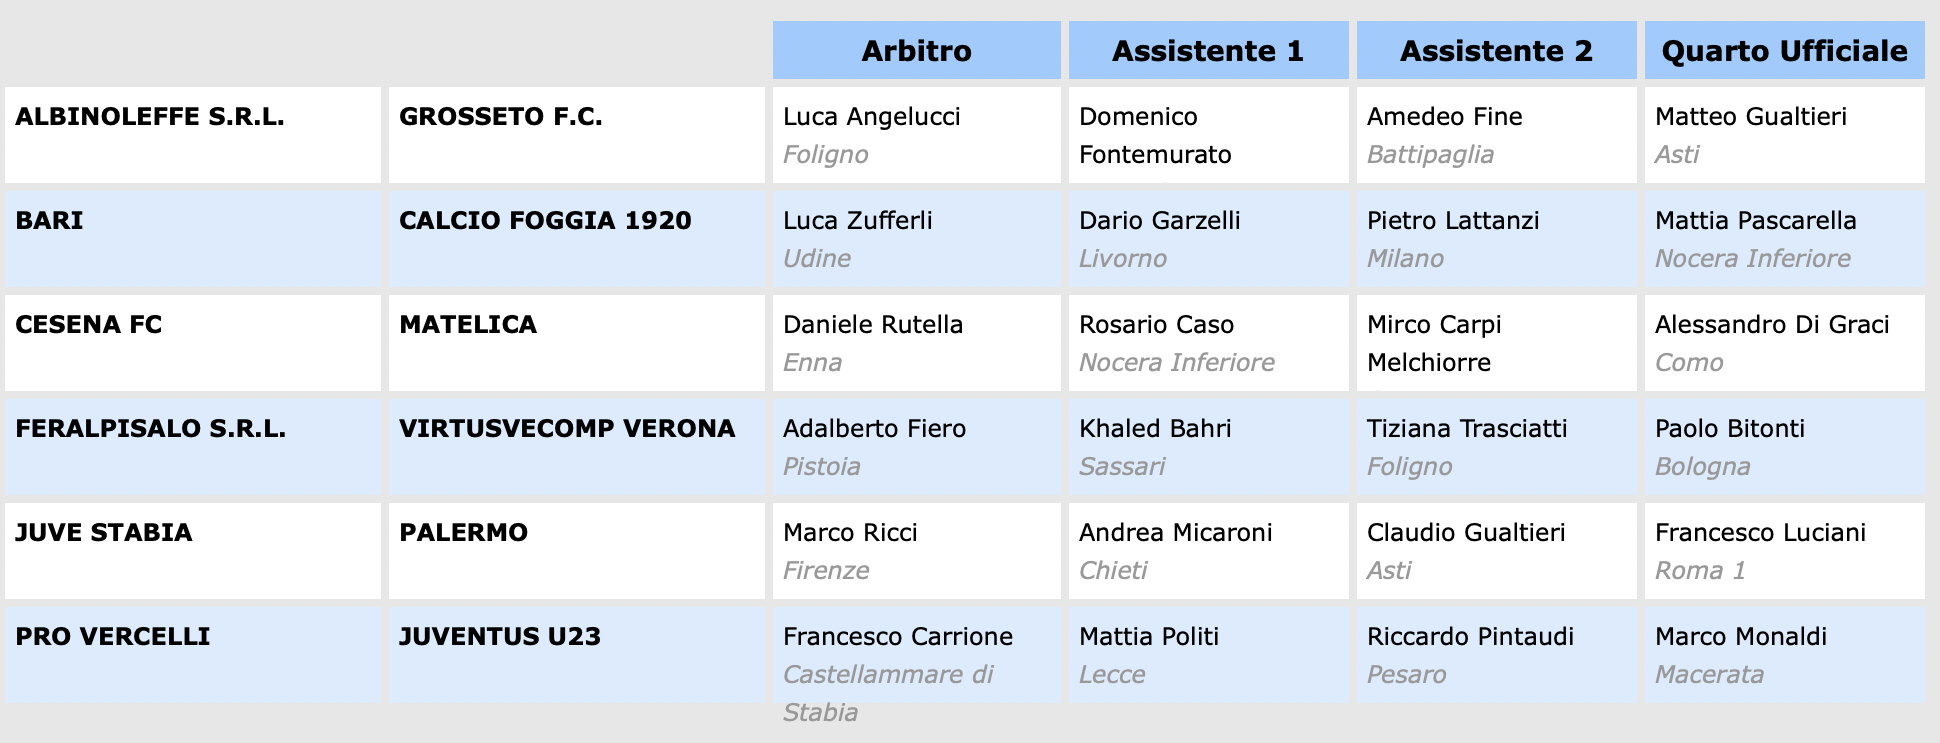Click the Assistente 2 column header
The height and width of the screenshot is (743, 1940).
(x=1496, y=51)
